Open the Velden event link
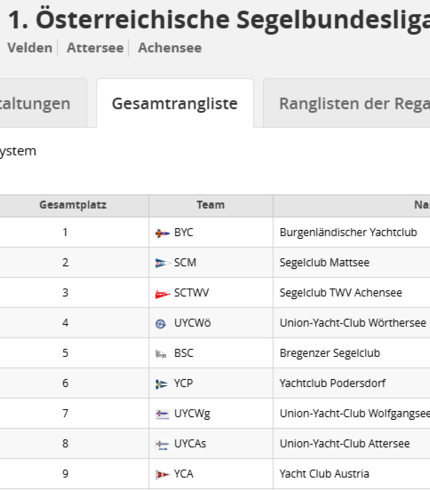 click(30, 48)
